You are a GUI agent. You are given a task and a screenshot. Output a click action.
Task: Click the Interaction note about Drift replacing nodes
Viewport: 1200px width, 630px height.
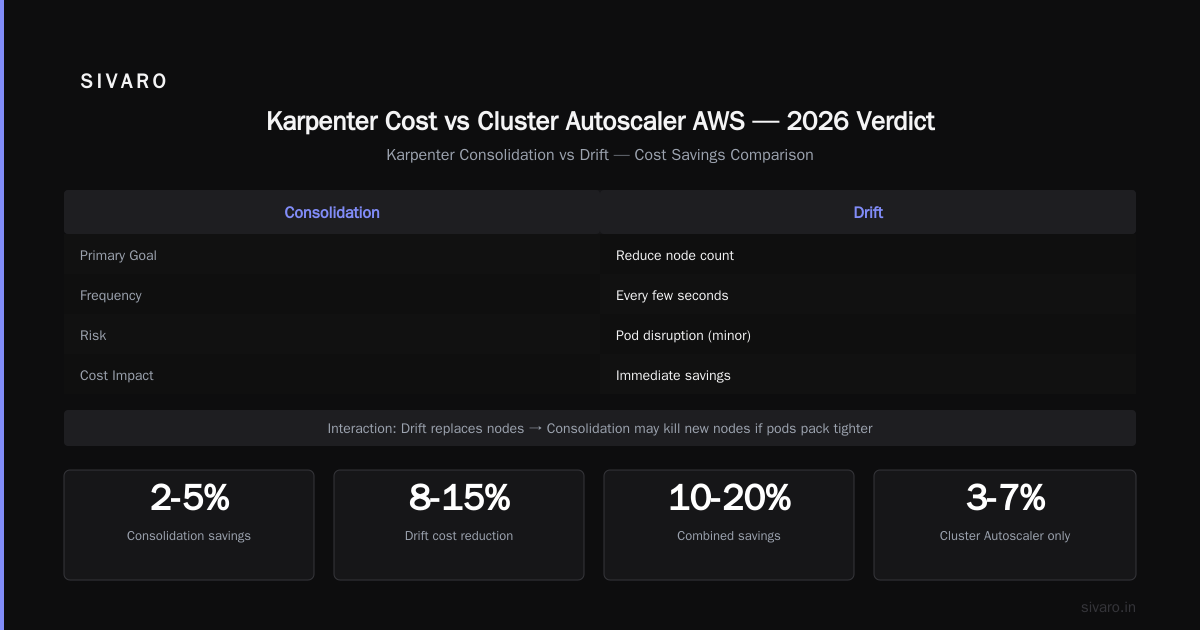[x=600, y=428]
